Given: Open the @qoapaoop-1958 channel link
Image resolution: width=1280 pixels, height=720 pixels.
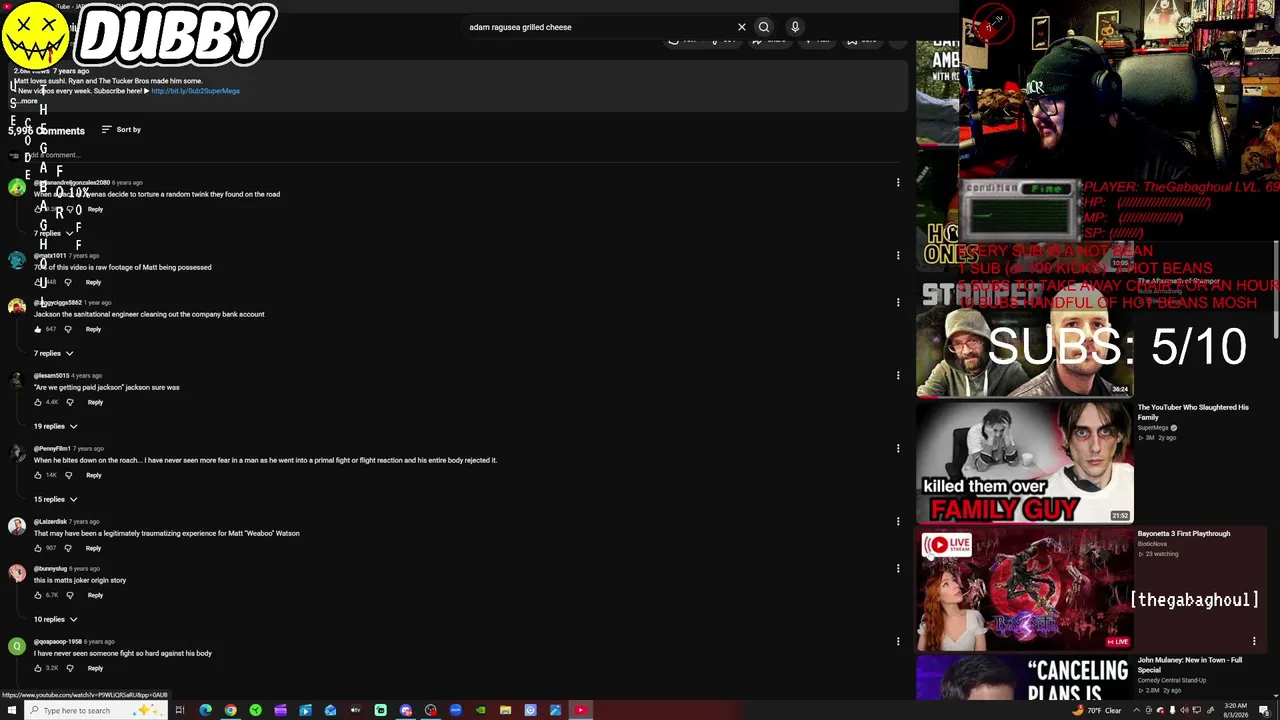Looking at the screenshot, I should [x=58, y=642].
